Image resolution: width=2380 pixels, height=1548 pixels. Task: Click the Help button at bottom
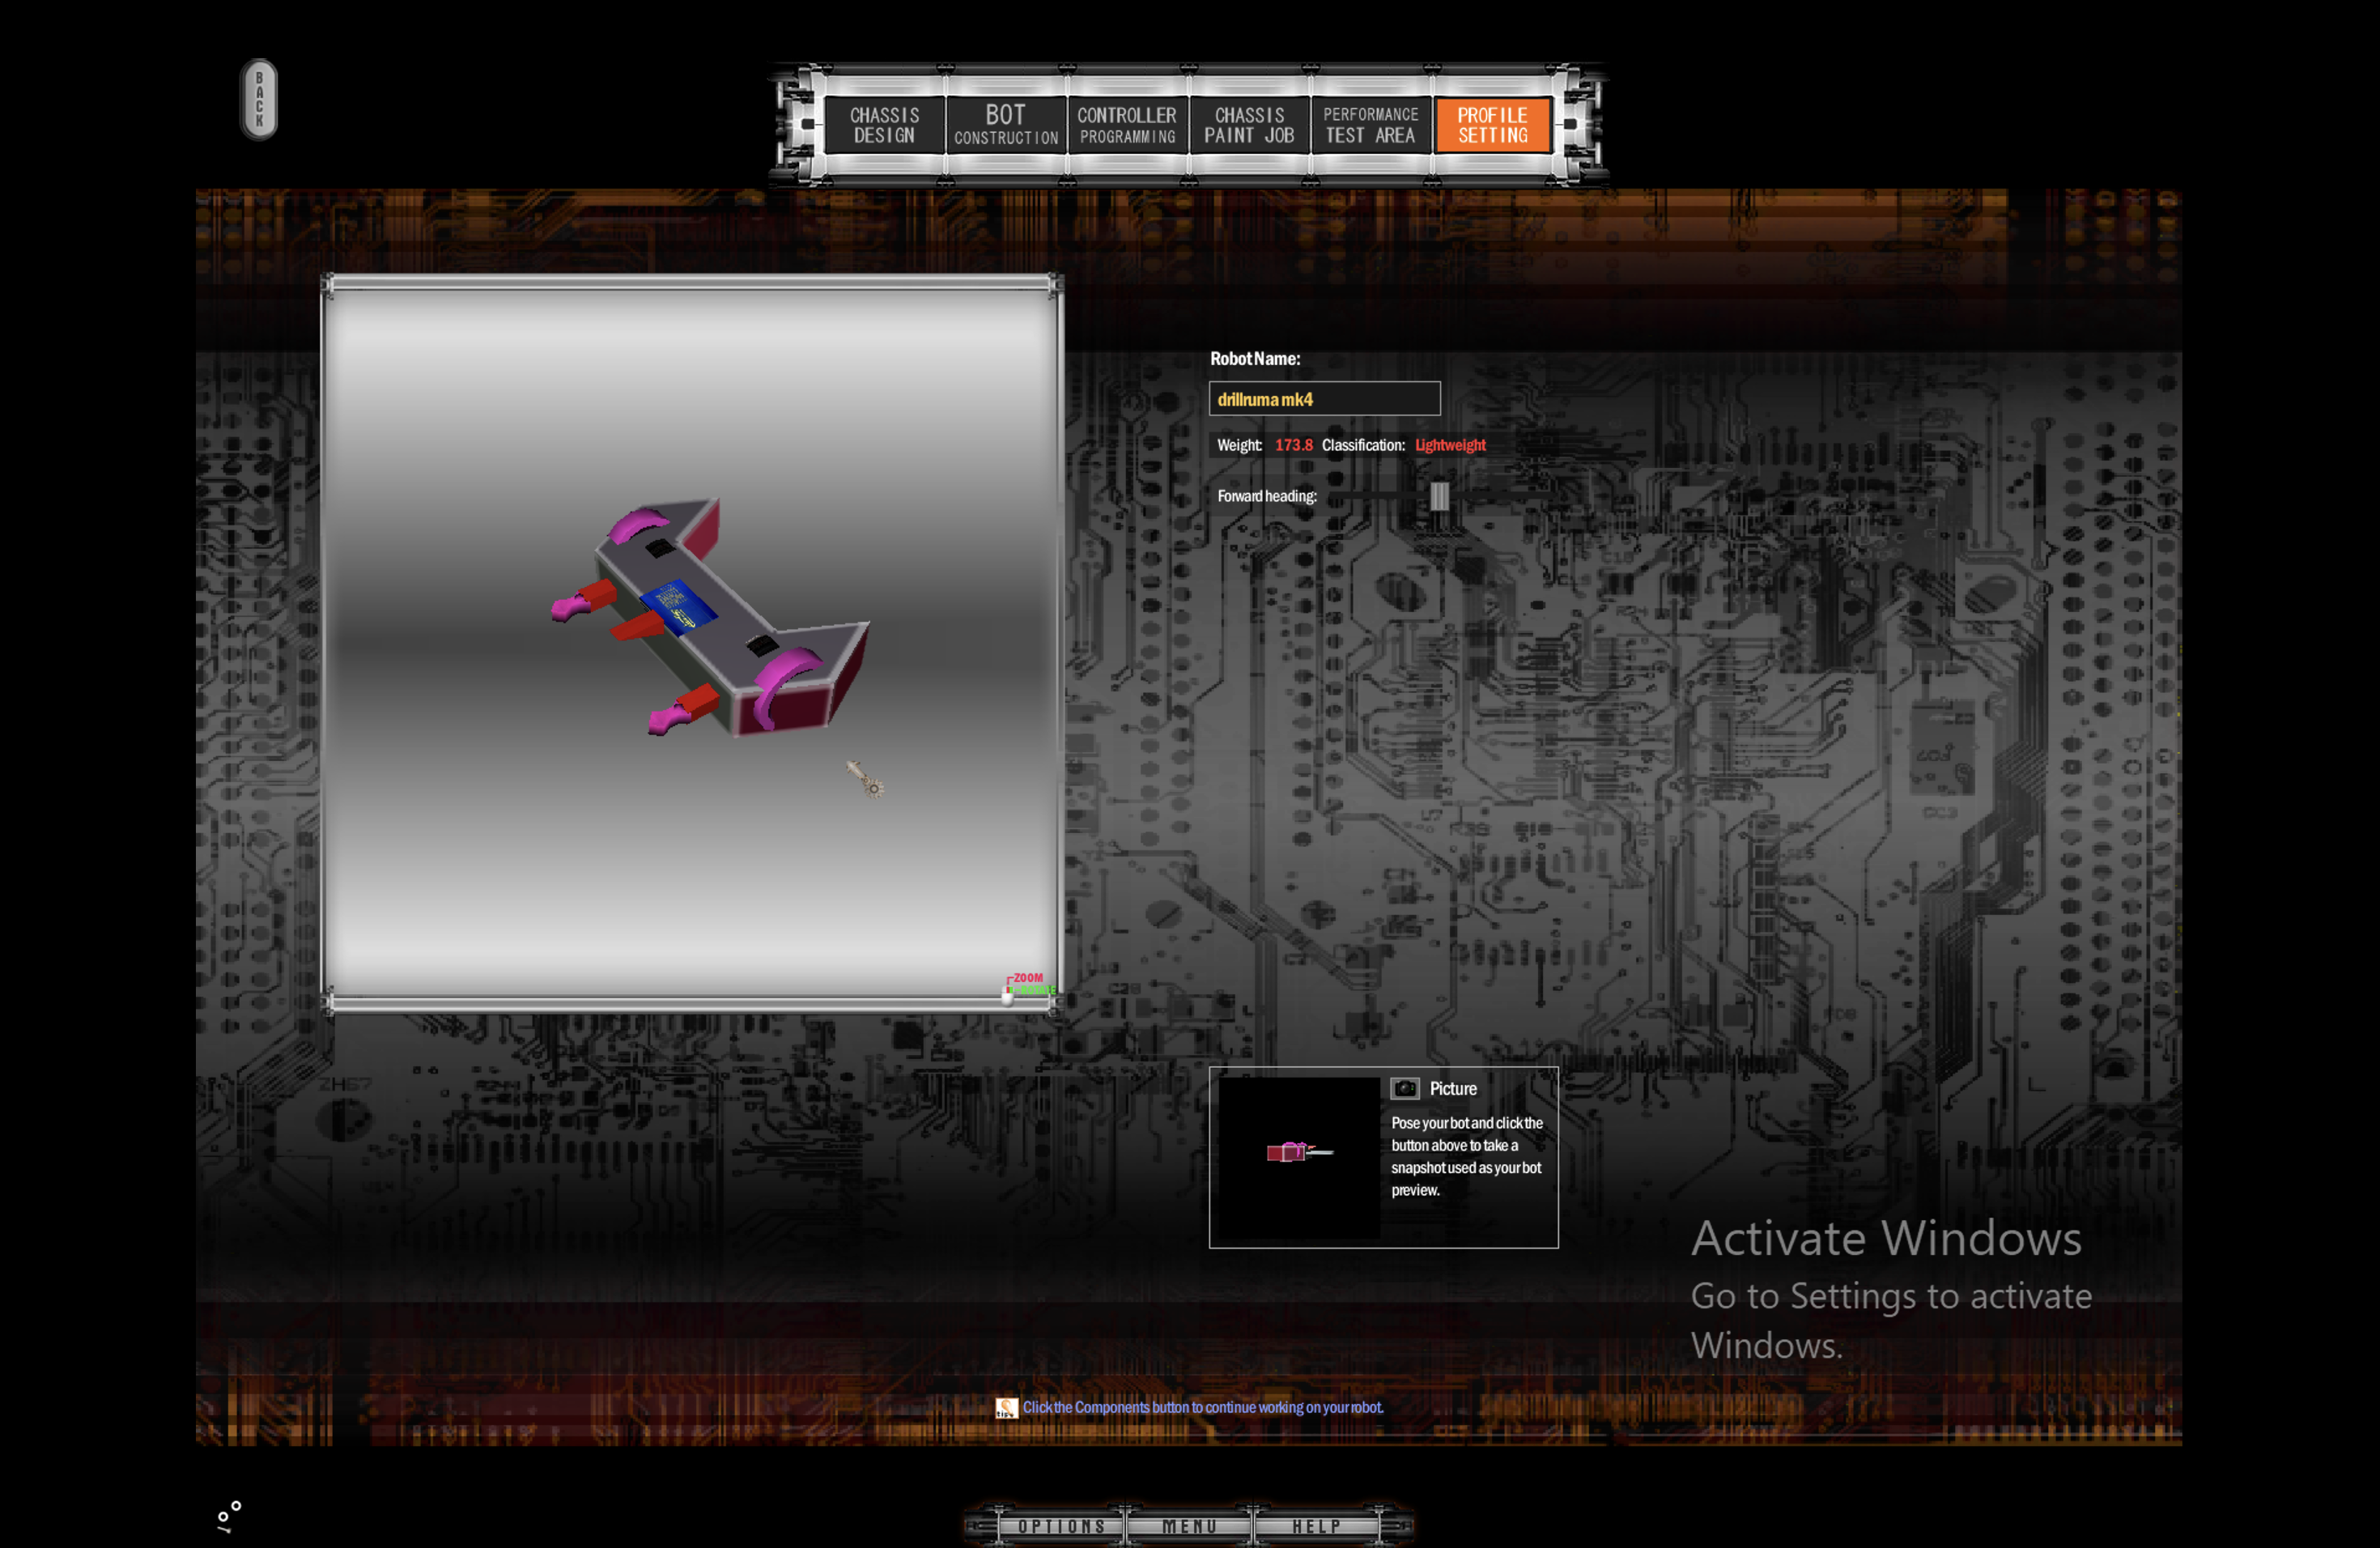1315,1525
